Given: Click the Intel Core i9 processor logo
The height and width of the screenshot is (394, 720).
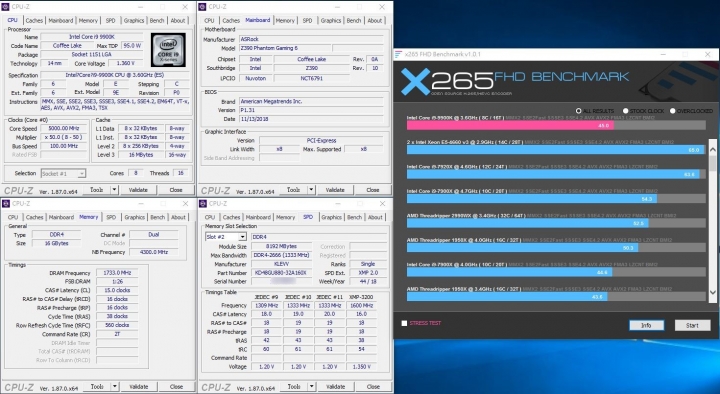Looking at the screenshot, I should click(x=168, y=50).
